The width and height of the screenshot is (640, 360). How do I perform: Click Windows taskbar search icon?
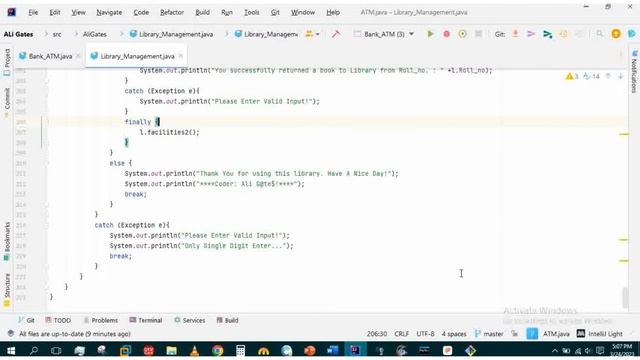[x=34, y=350]
